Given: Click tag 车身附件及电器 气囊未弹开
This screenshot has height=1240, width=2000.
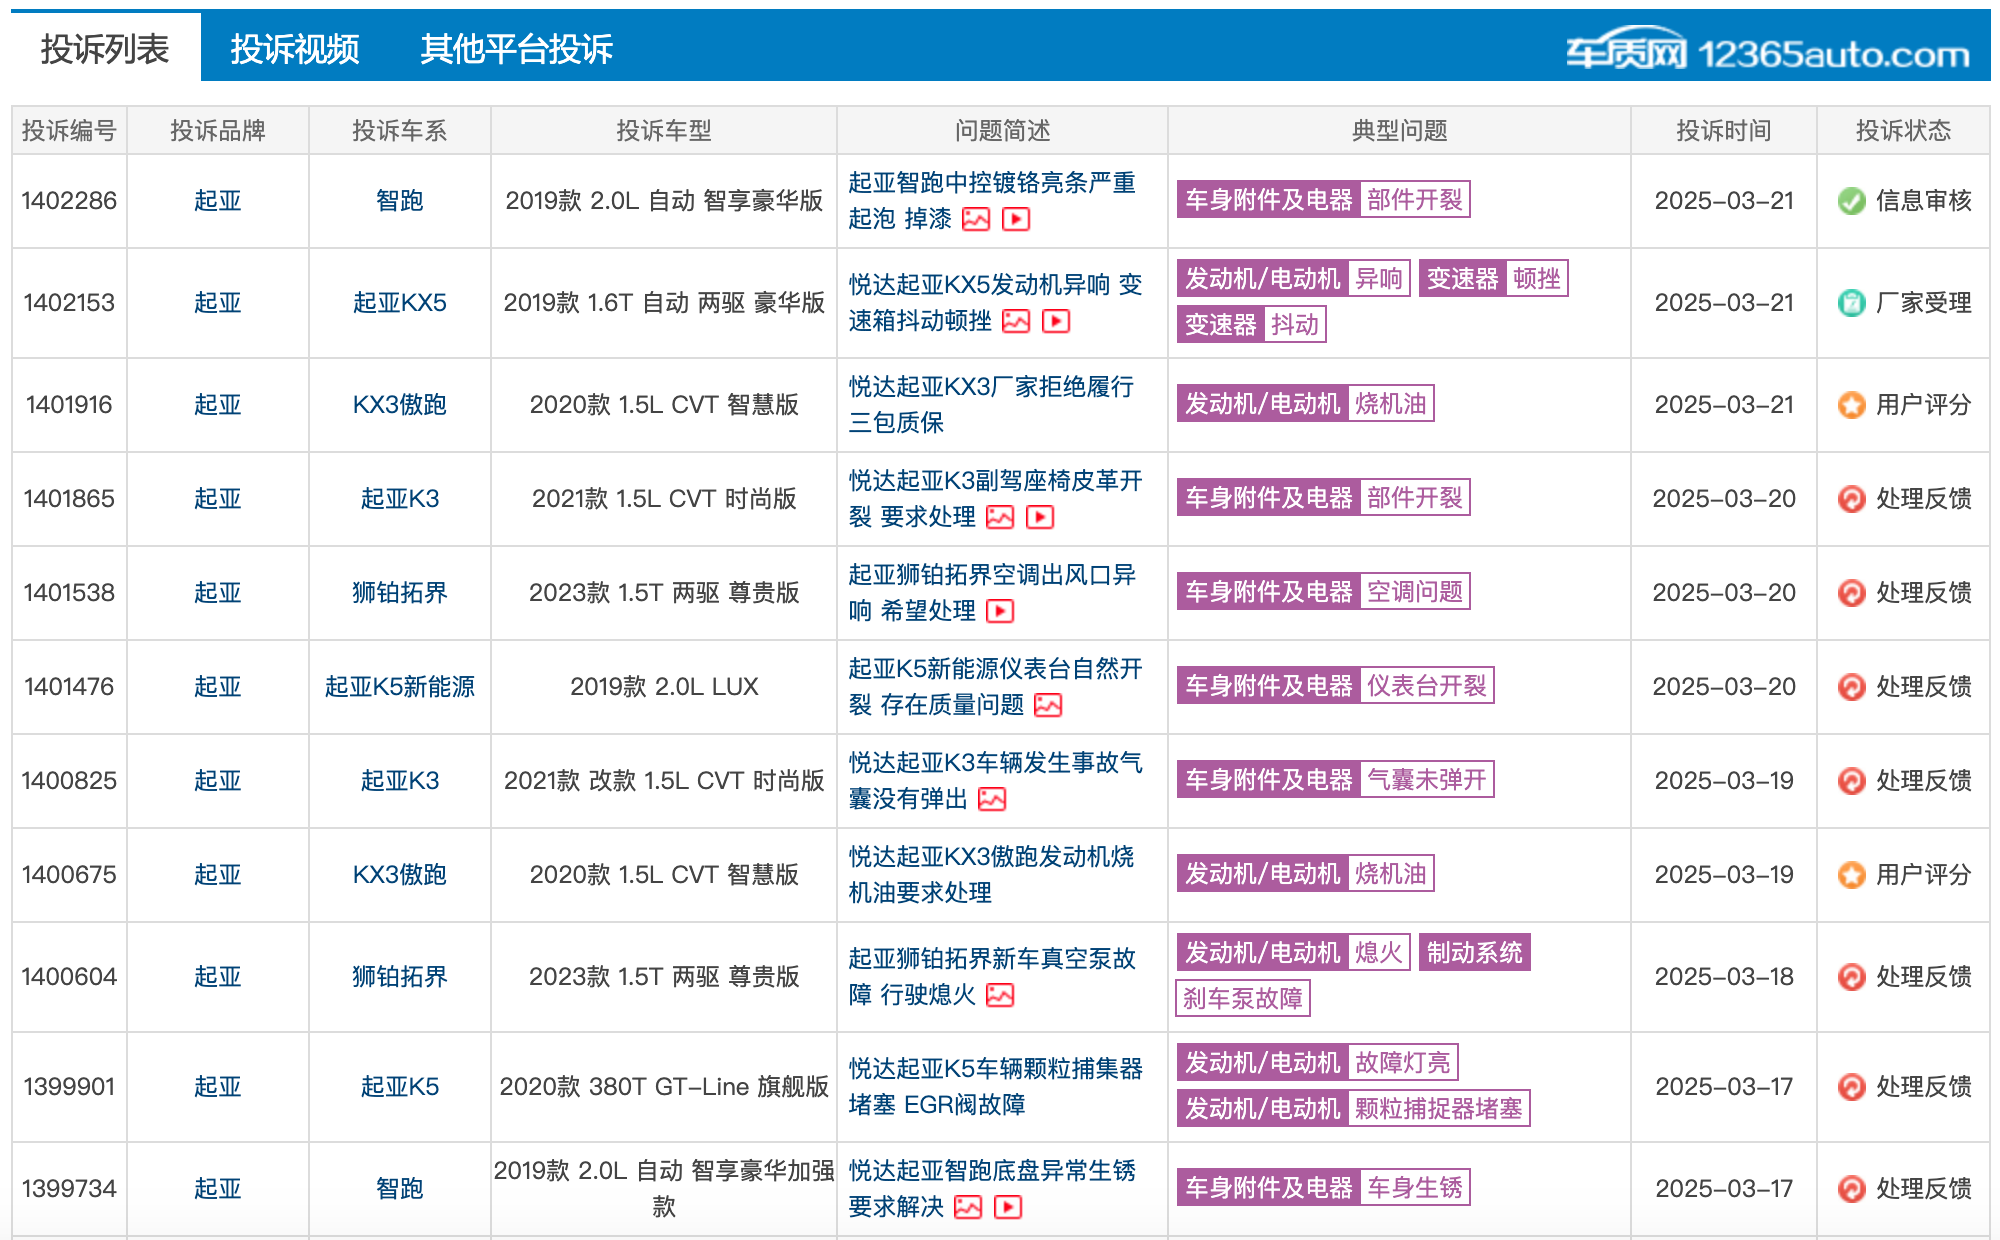Looking at the screenshot, I should [1335, 780].
